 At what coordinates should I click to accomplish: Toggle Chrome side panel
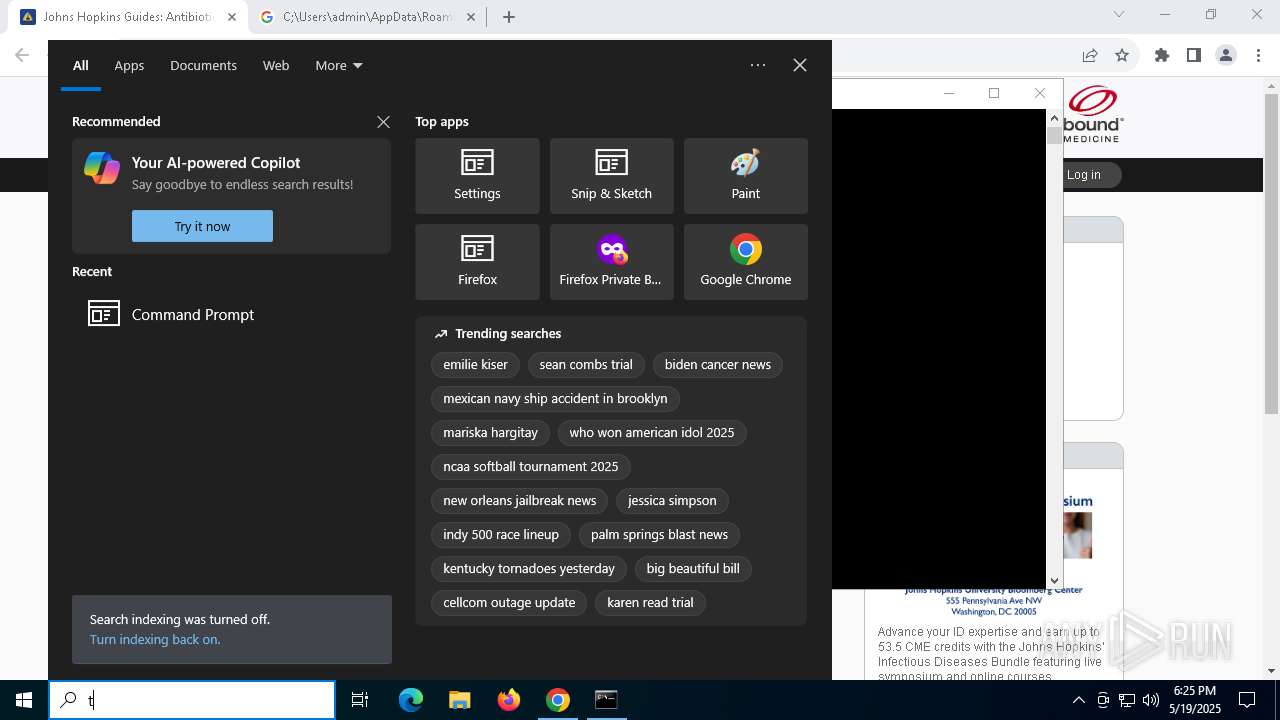(x=1194, y=56)
